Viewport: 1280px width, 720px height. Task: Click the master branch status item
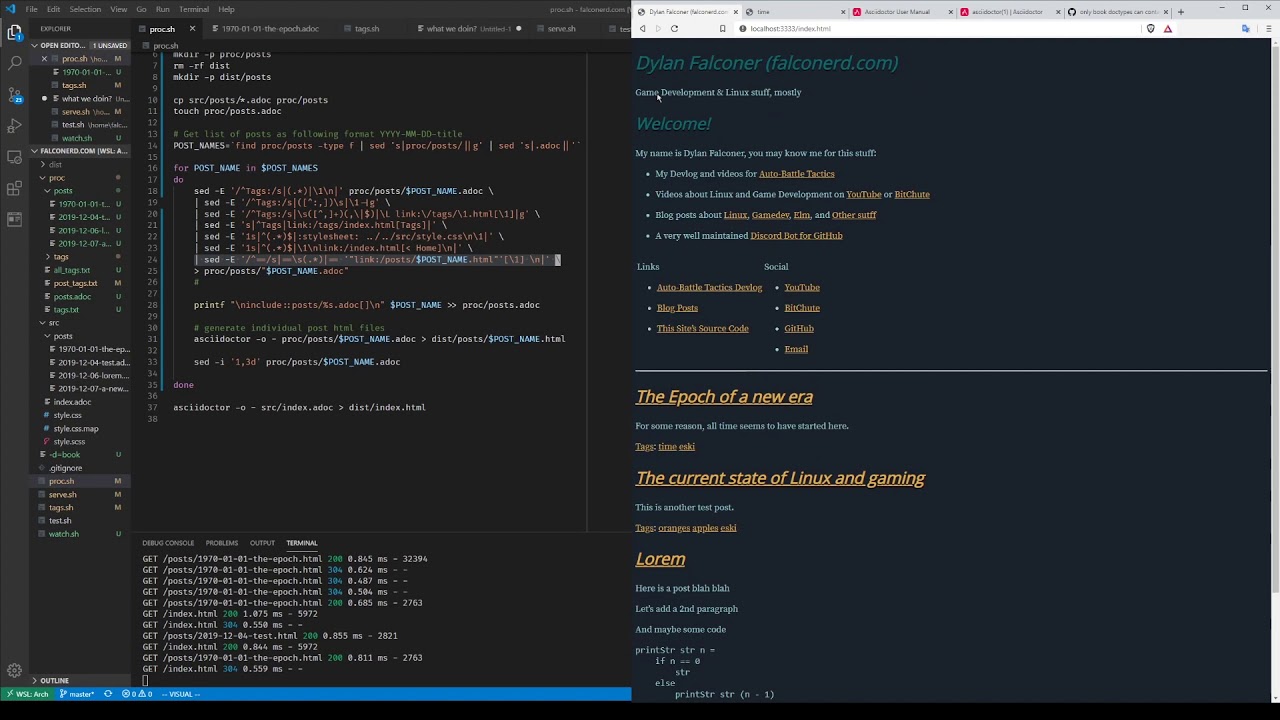tap(77, 694)
